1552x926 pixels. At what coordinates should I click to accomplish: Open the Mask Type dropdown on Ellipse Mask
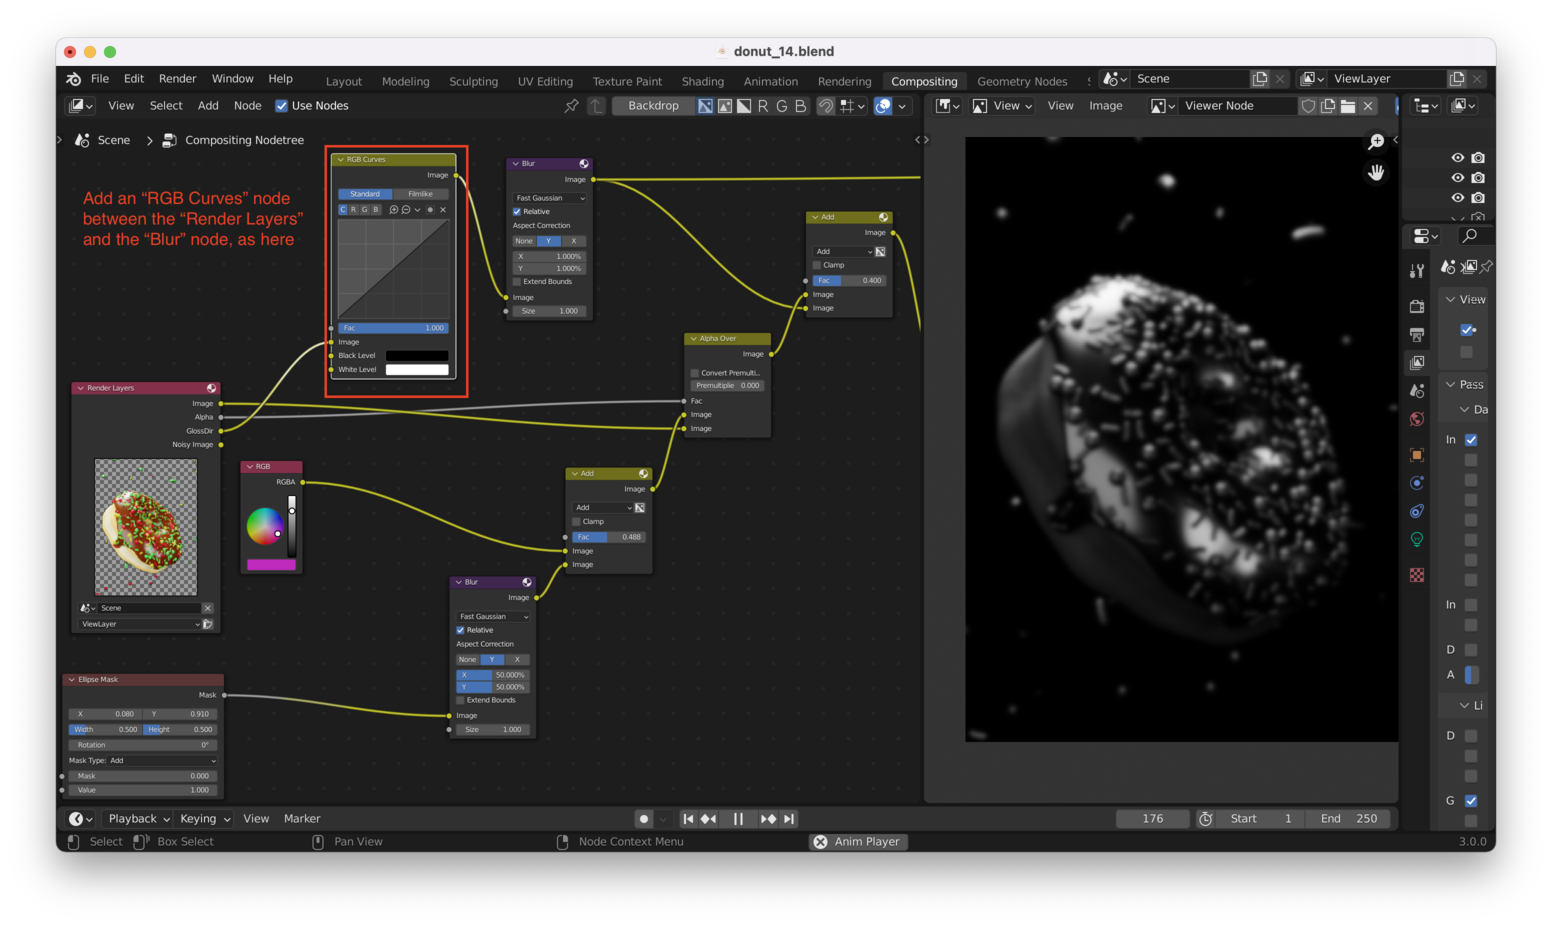[x=162, y=761]
